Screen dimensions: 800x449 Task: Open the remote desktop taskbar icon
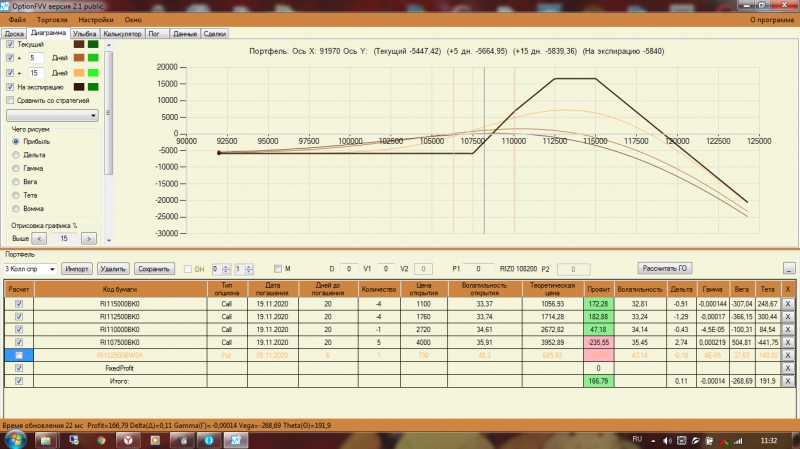[74, 440]
